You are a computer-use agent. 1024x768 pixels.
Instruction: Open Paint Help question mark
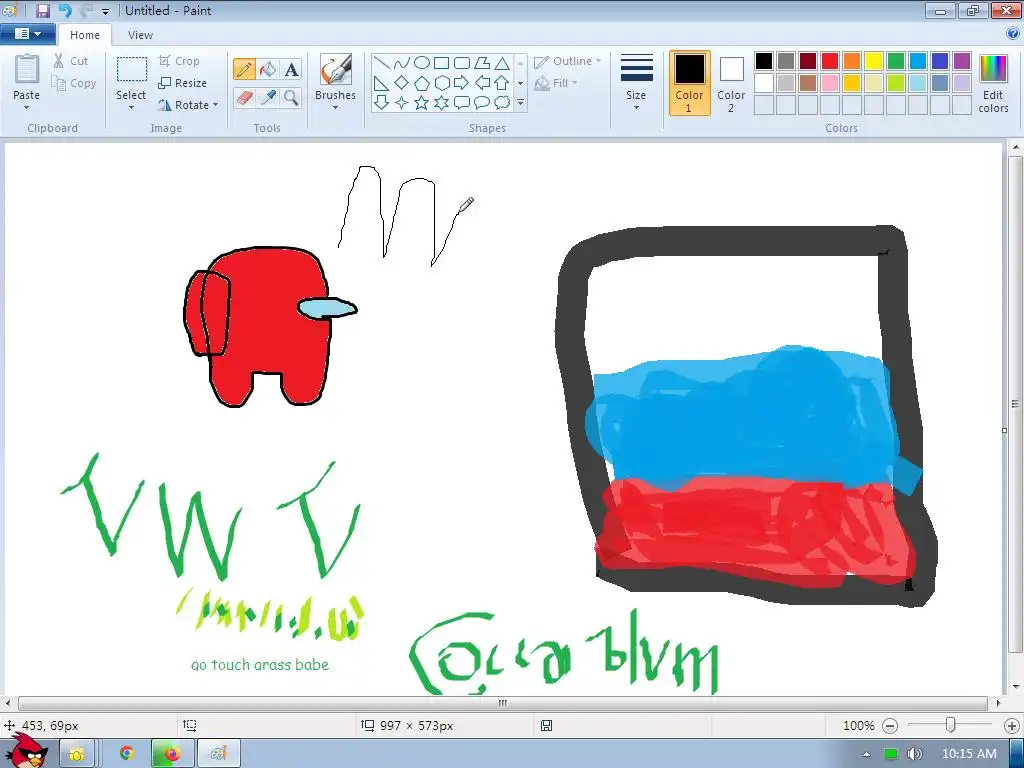(1014, 34)
